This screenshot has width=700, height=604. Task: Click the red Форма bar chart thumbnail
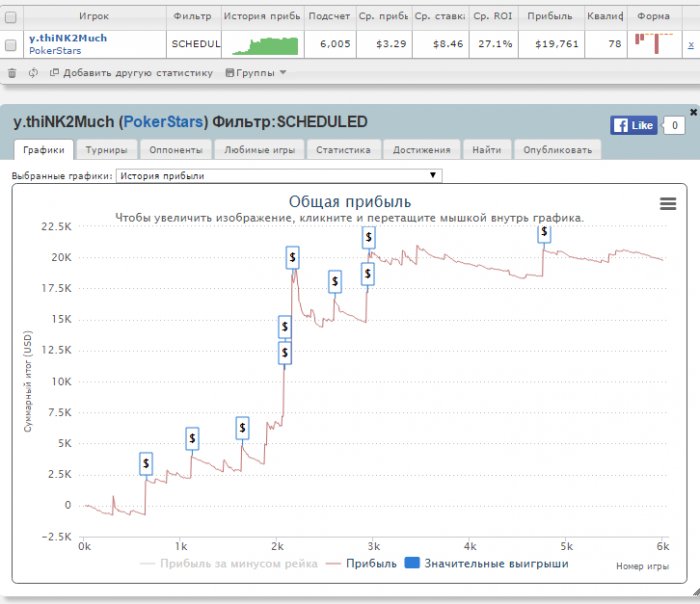[654, 43]
